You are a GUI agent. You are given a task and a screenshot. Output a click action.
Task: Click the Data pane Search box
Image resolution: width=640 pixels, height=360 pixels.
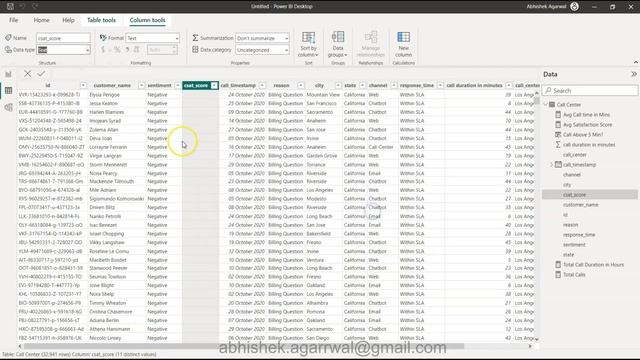(x=590, y=91)
